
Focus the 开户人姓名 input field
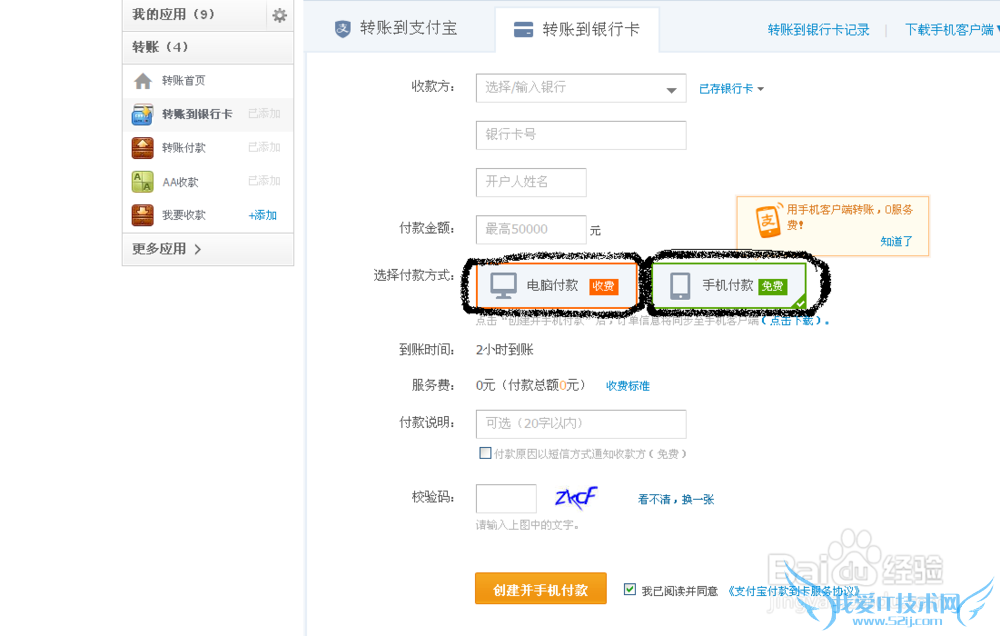531,182
